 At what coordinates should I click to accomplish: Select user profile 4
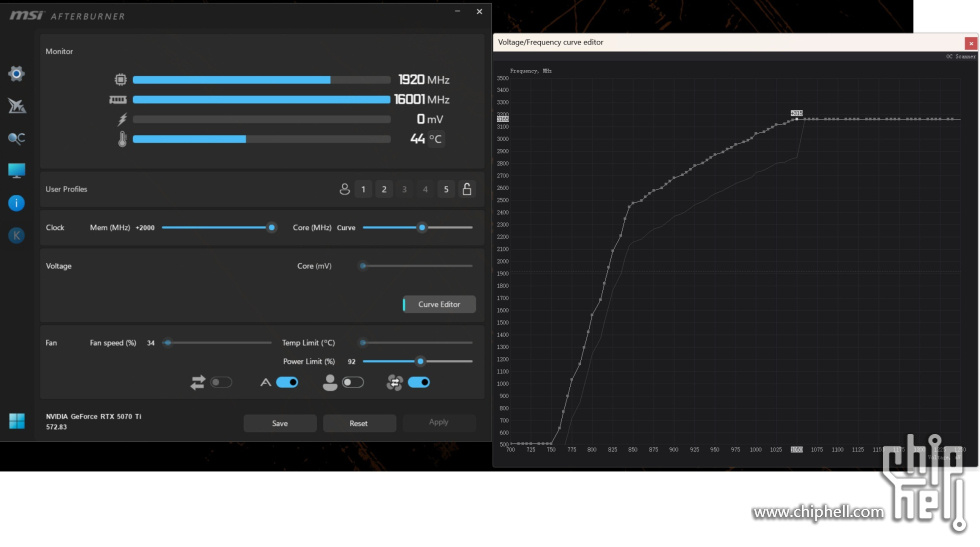[x=425, y=189]
